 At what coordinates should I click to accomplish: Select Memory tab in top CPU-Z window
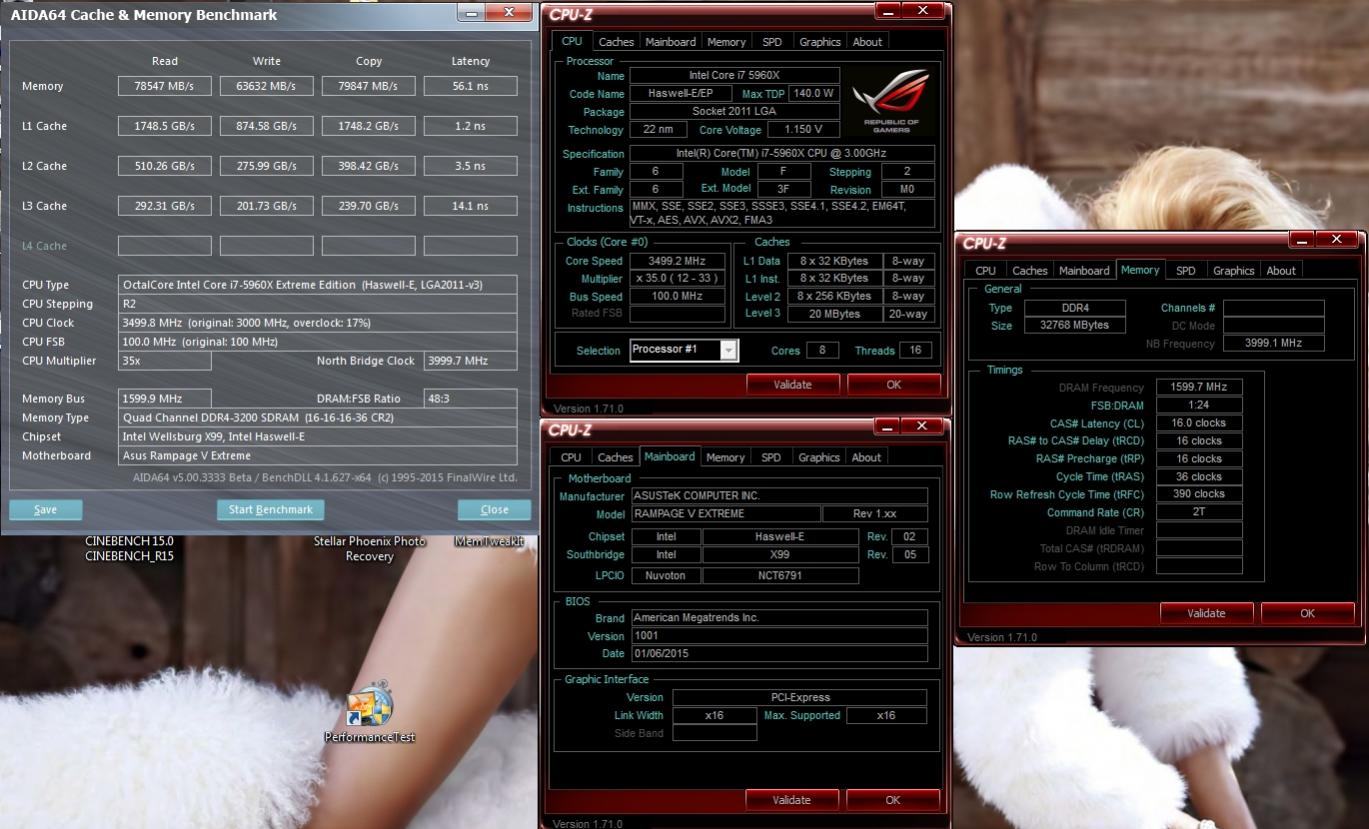pyautogui.click(x=726, y=42)
